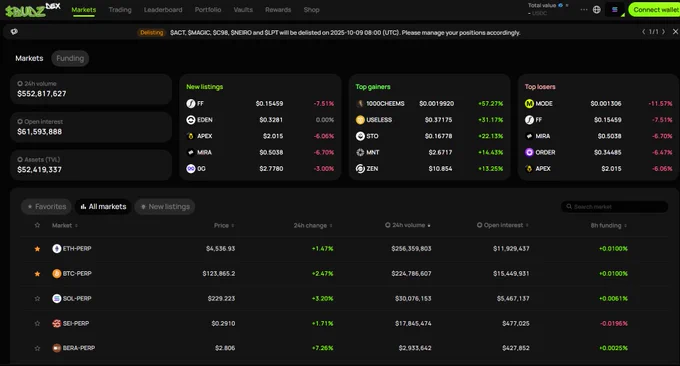Viewport: 680px width, 366px height.
Task: Open the Rewards nav tab
Action: [x=278, y=10]
